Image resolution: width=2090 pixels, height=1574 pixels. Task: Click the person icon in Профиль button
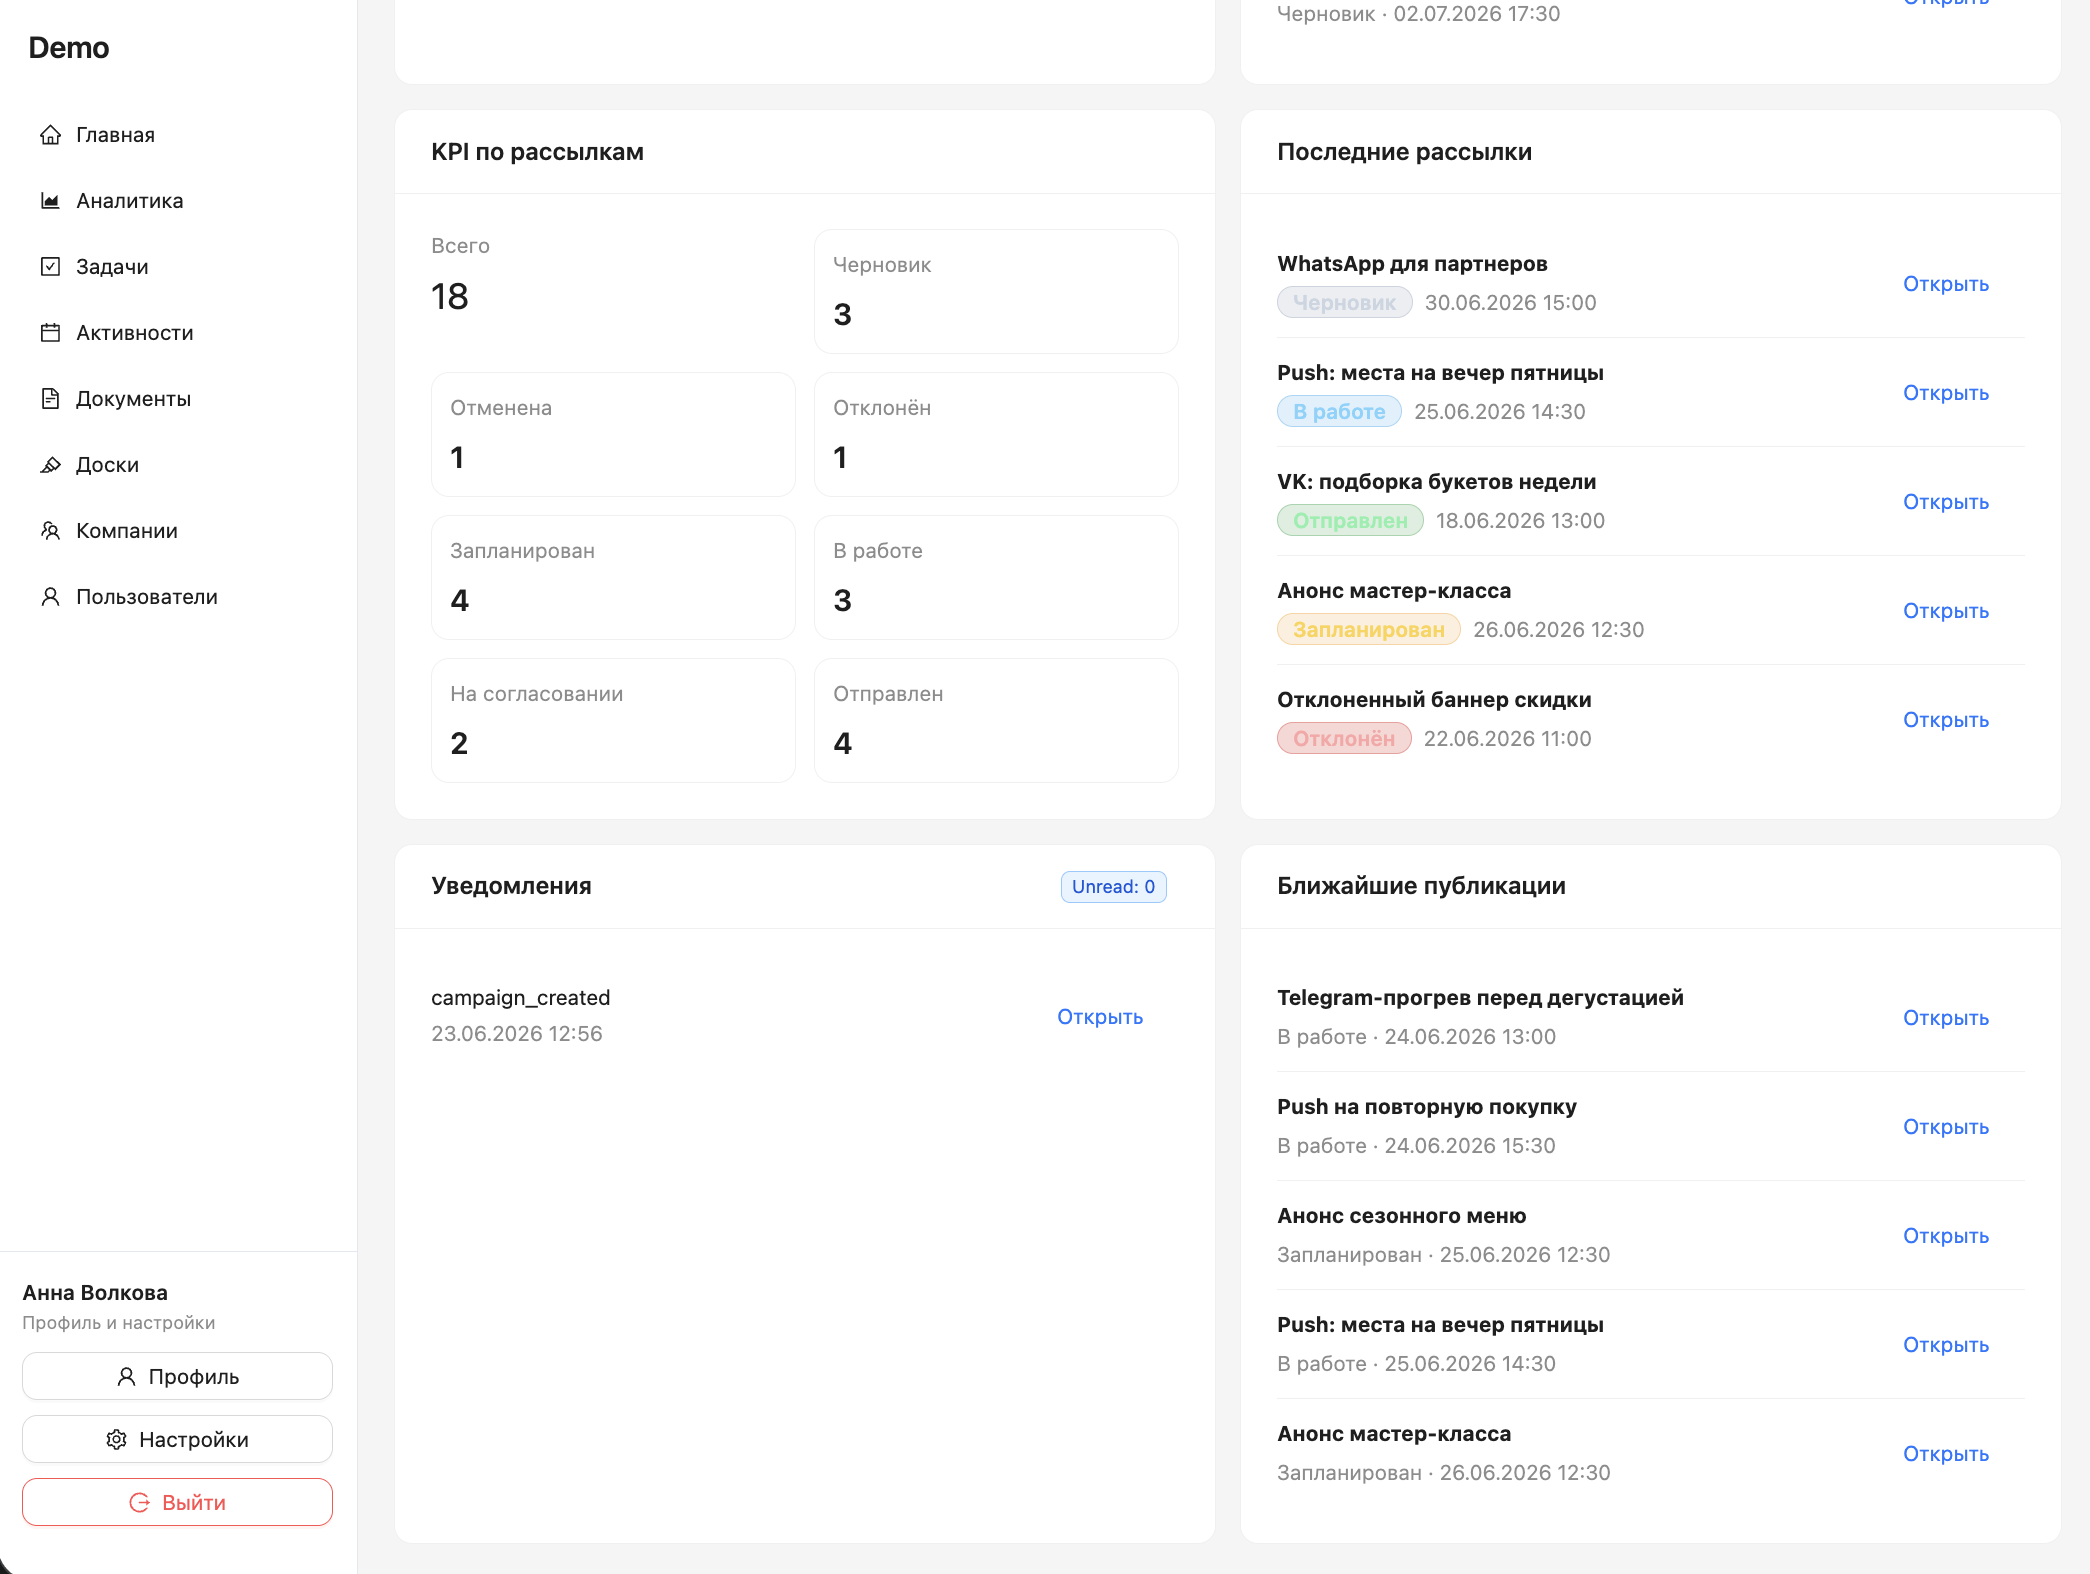point(126,1377)
